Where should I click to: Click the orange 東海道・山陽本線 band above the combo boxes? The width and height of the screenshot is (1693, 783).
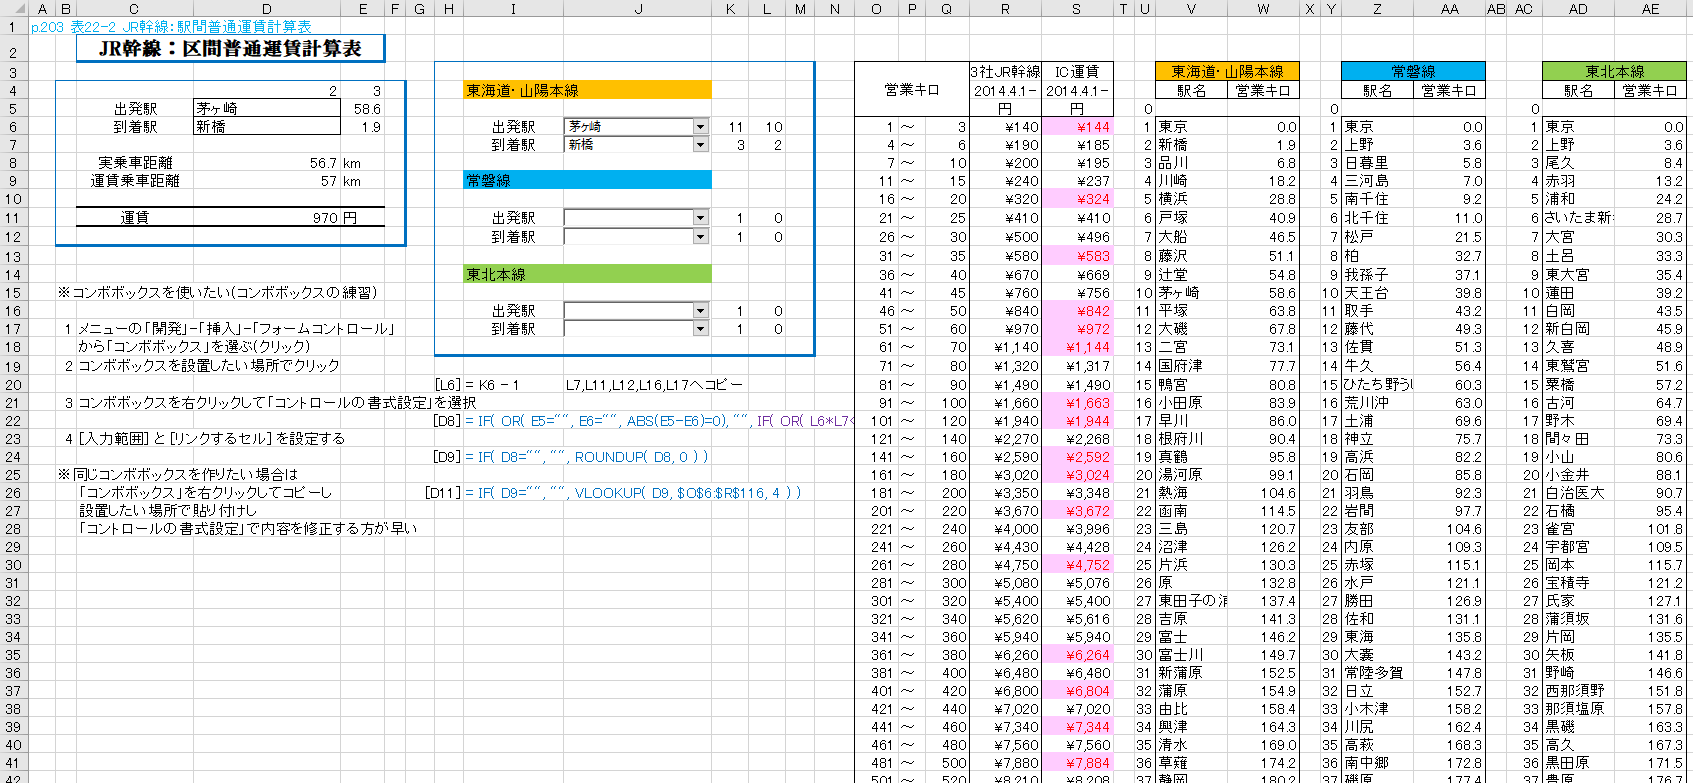[588, 90]
